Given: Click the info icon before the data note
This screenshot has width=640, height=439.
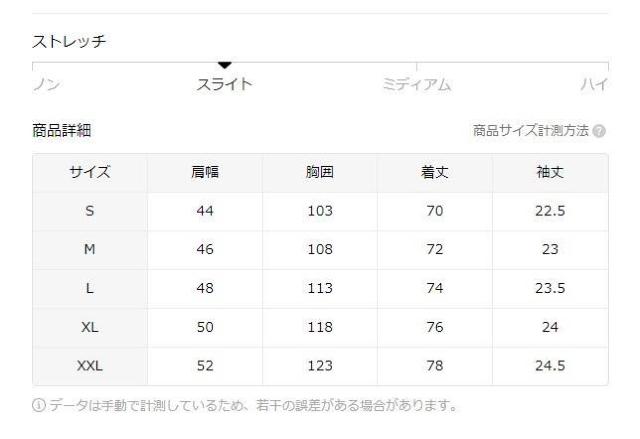Looking at the screenshot, I should coord(38,406).
